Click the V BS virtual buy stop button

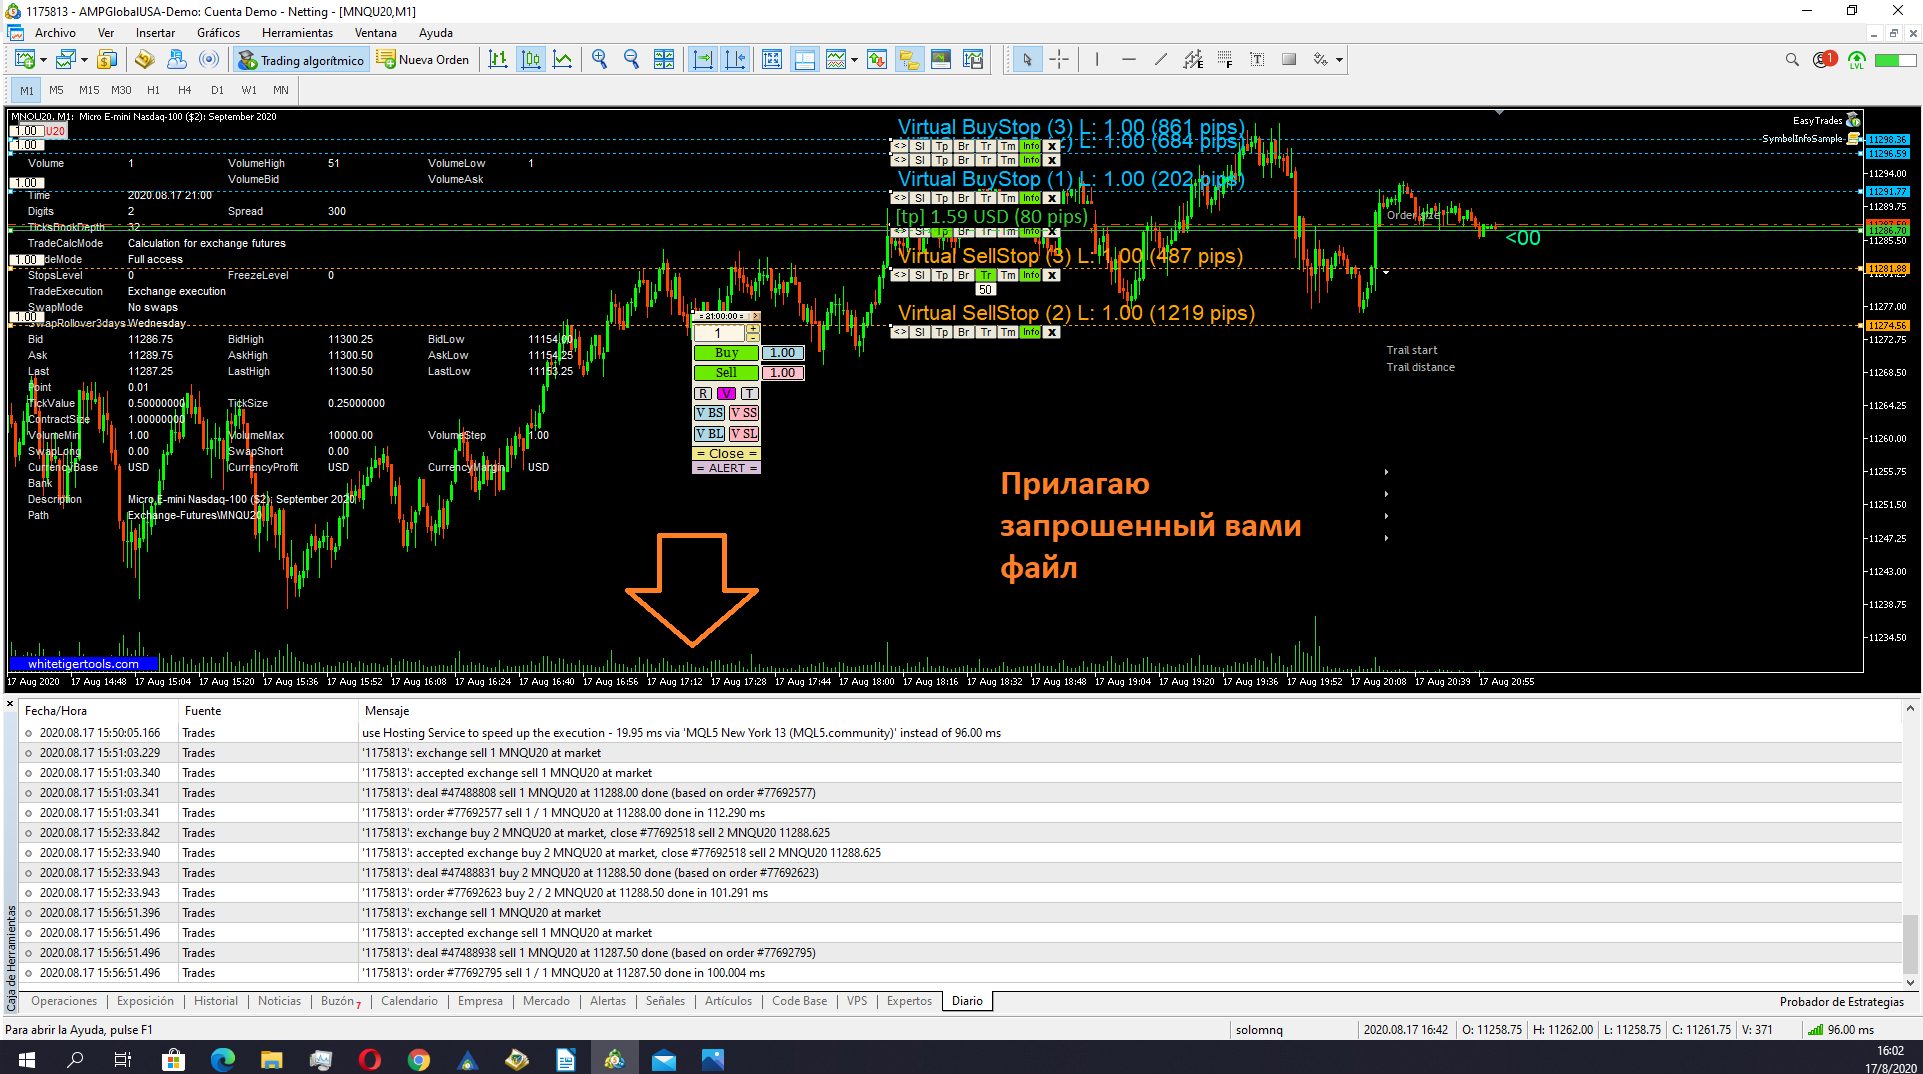pyautogui.click(x=709, y=413)
